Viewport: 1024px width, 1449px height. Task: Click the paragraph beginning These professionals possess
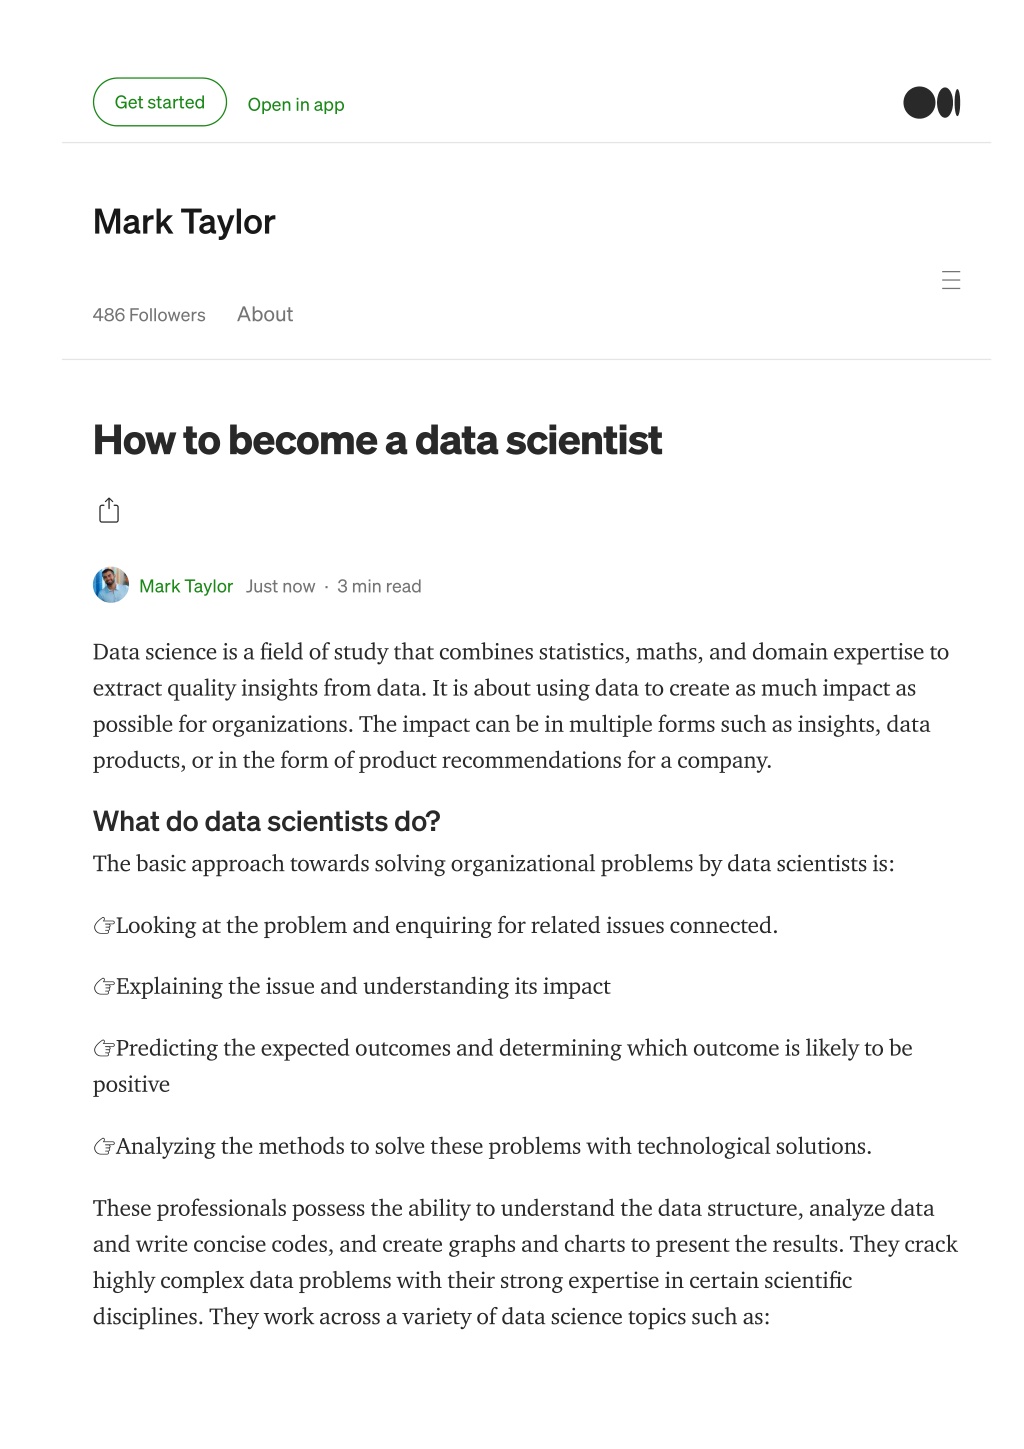coord(525,1262)
